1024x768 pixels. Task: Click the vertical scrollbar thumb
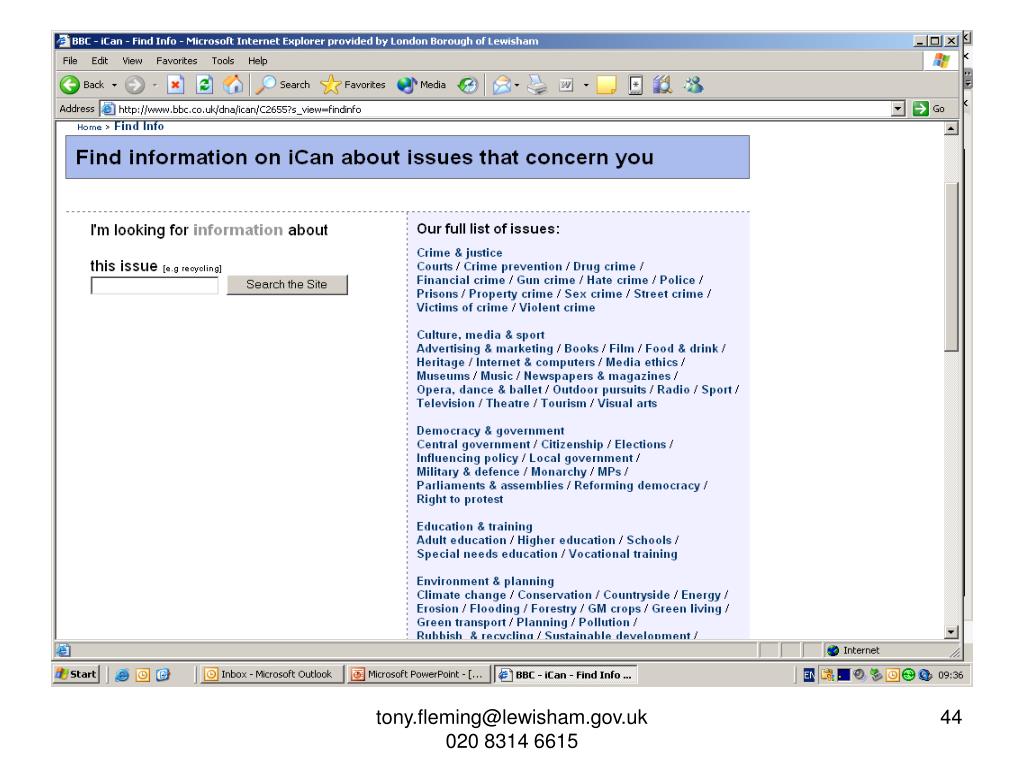pyautogui.click(x=951, y=266)
